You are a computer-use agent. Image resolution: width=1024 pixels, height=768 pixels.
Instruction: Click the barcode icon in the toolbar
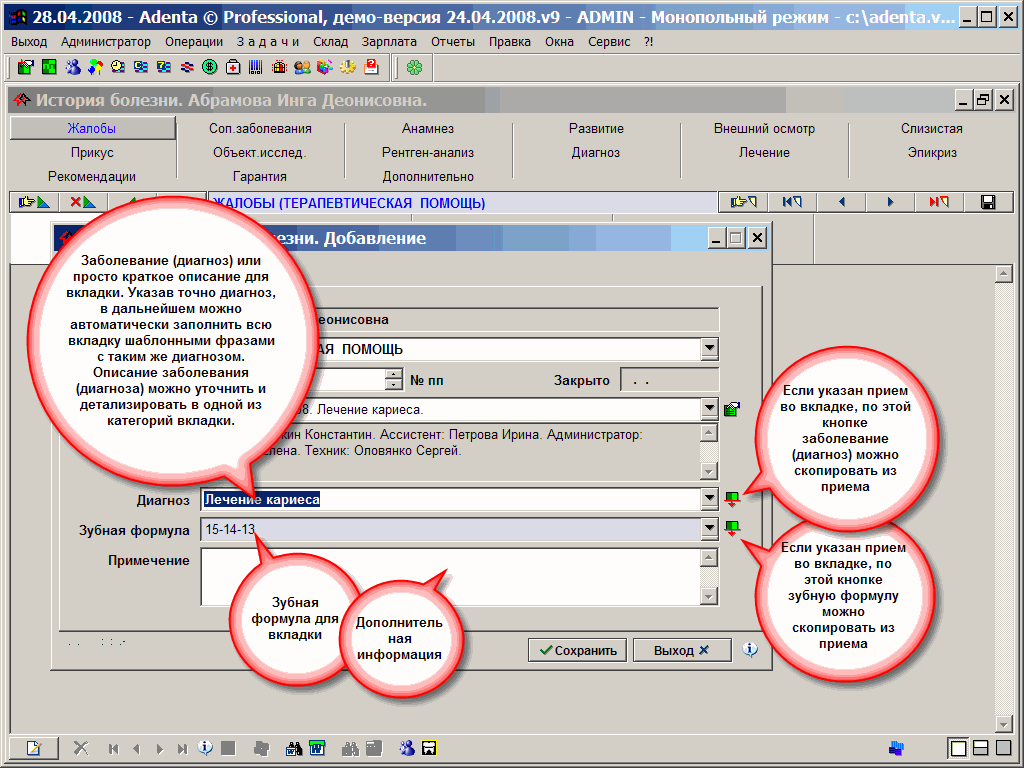click(256, 67)
